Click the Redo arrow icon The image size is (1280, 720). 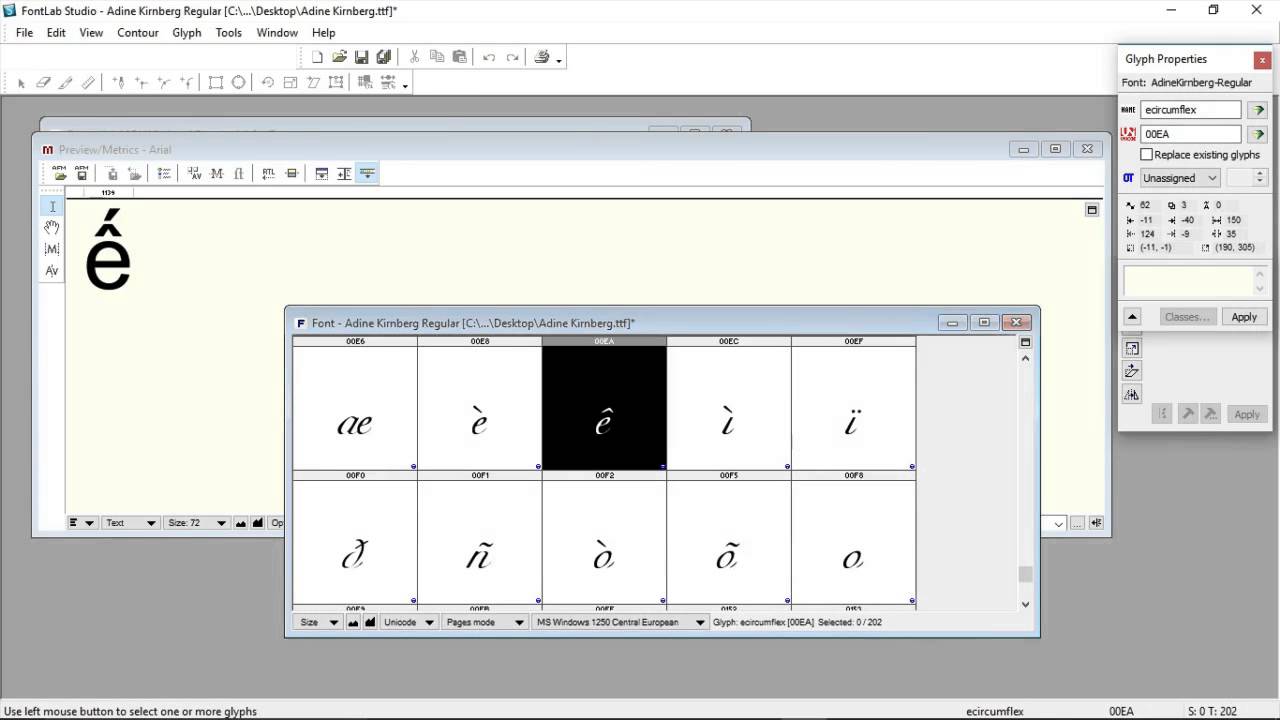coord(512,57)
